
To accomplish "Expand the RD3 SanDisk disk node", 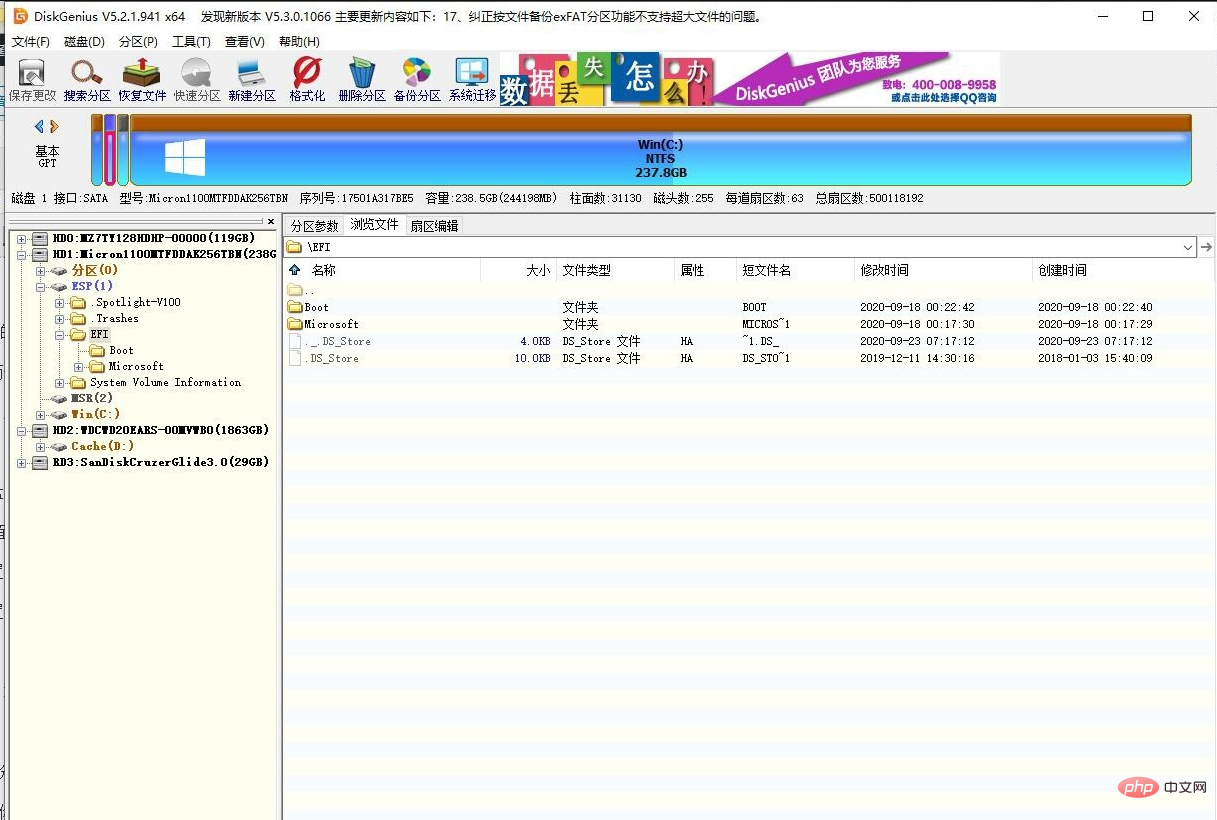I will tap(22, 462).
